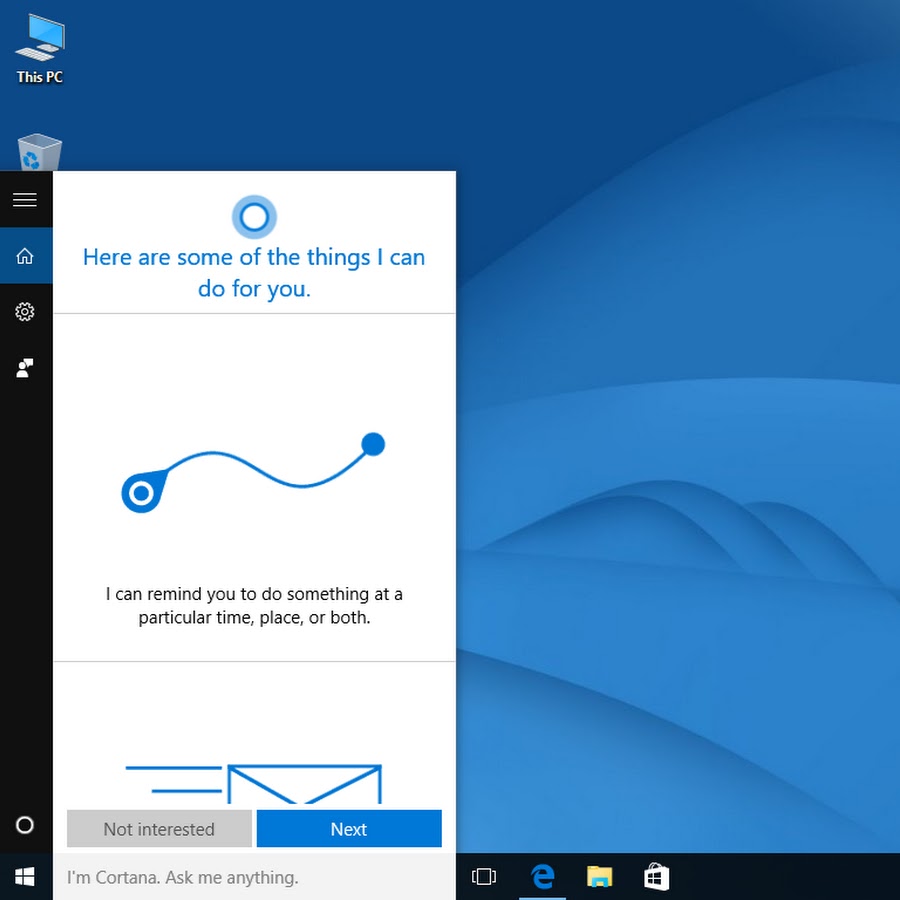Click the Cortana ring logo above the heading
The image size is (900, 900).
pos(254,216)
